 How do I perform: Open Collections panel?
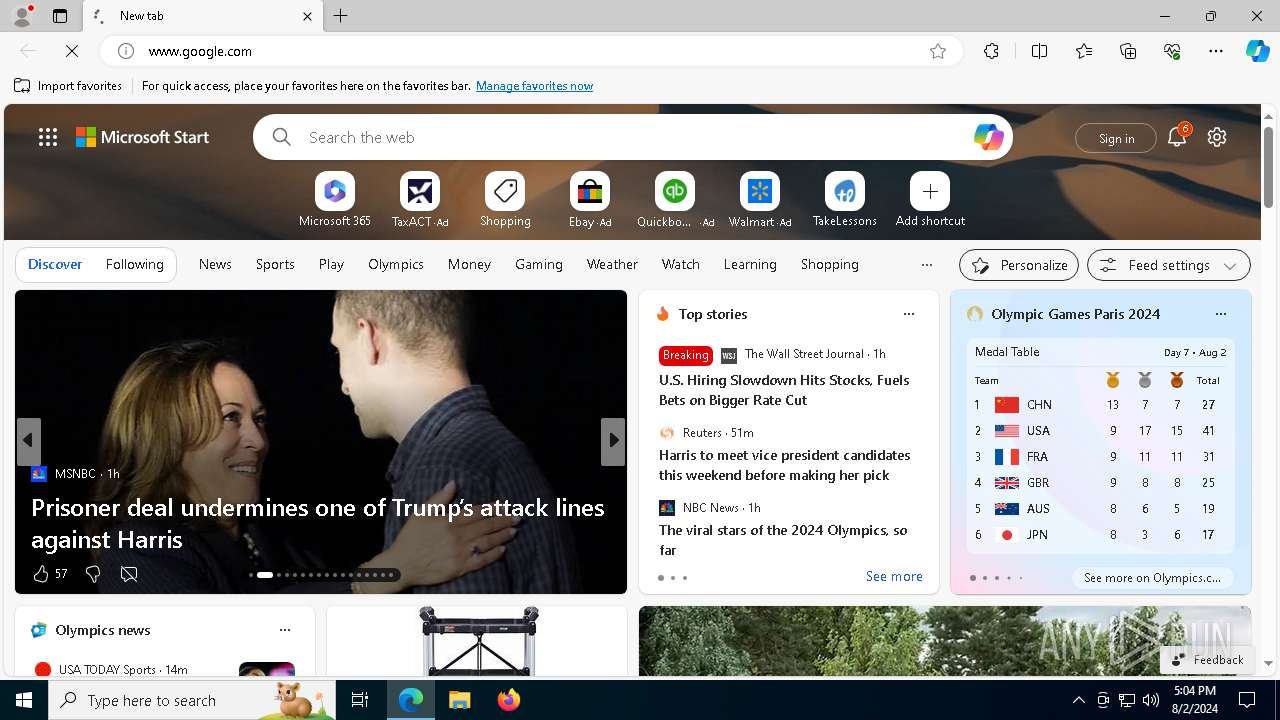[1129, 51]
